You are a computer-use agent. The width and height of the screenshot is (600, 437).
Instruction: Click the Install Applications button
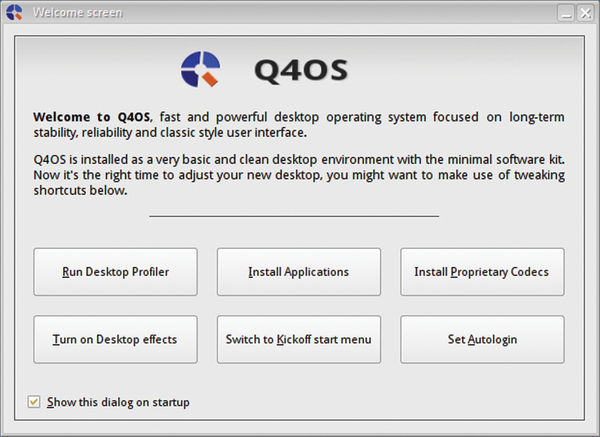pyautogui.click(x=299, y=272)
